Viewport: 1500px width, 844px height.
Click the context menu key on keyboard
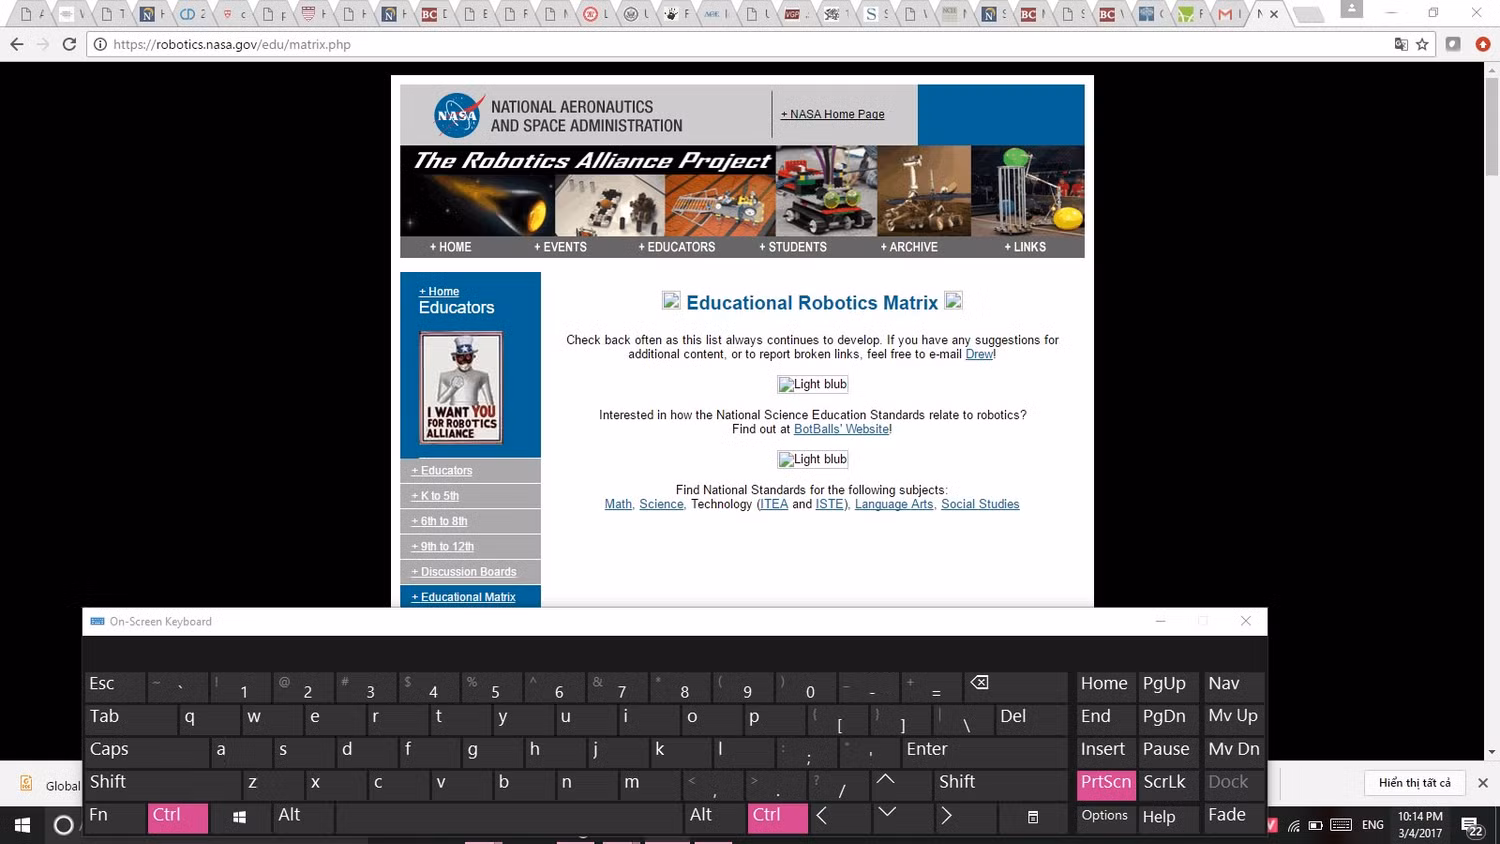click(x=1033, y=817)
